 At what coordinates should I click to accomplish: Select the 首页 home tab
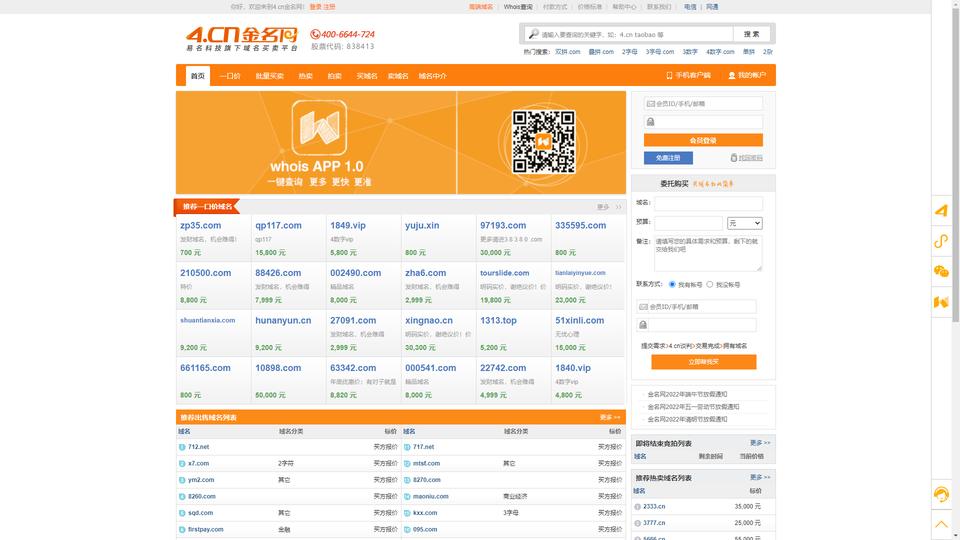(198, 76)
